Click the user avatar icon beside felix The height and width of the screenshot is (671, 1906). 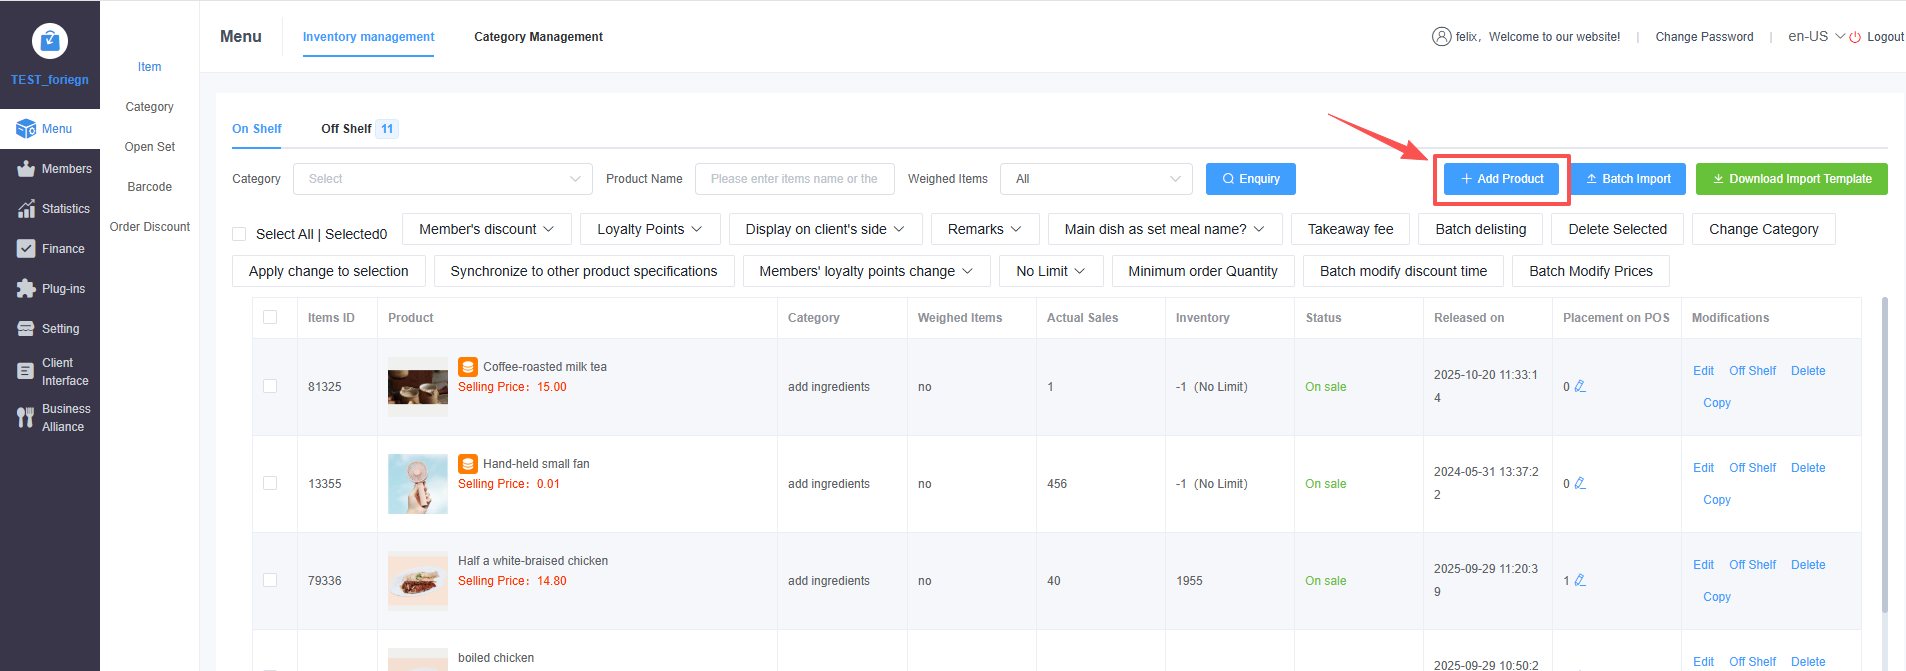point(1441,37)
